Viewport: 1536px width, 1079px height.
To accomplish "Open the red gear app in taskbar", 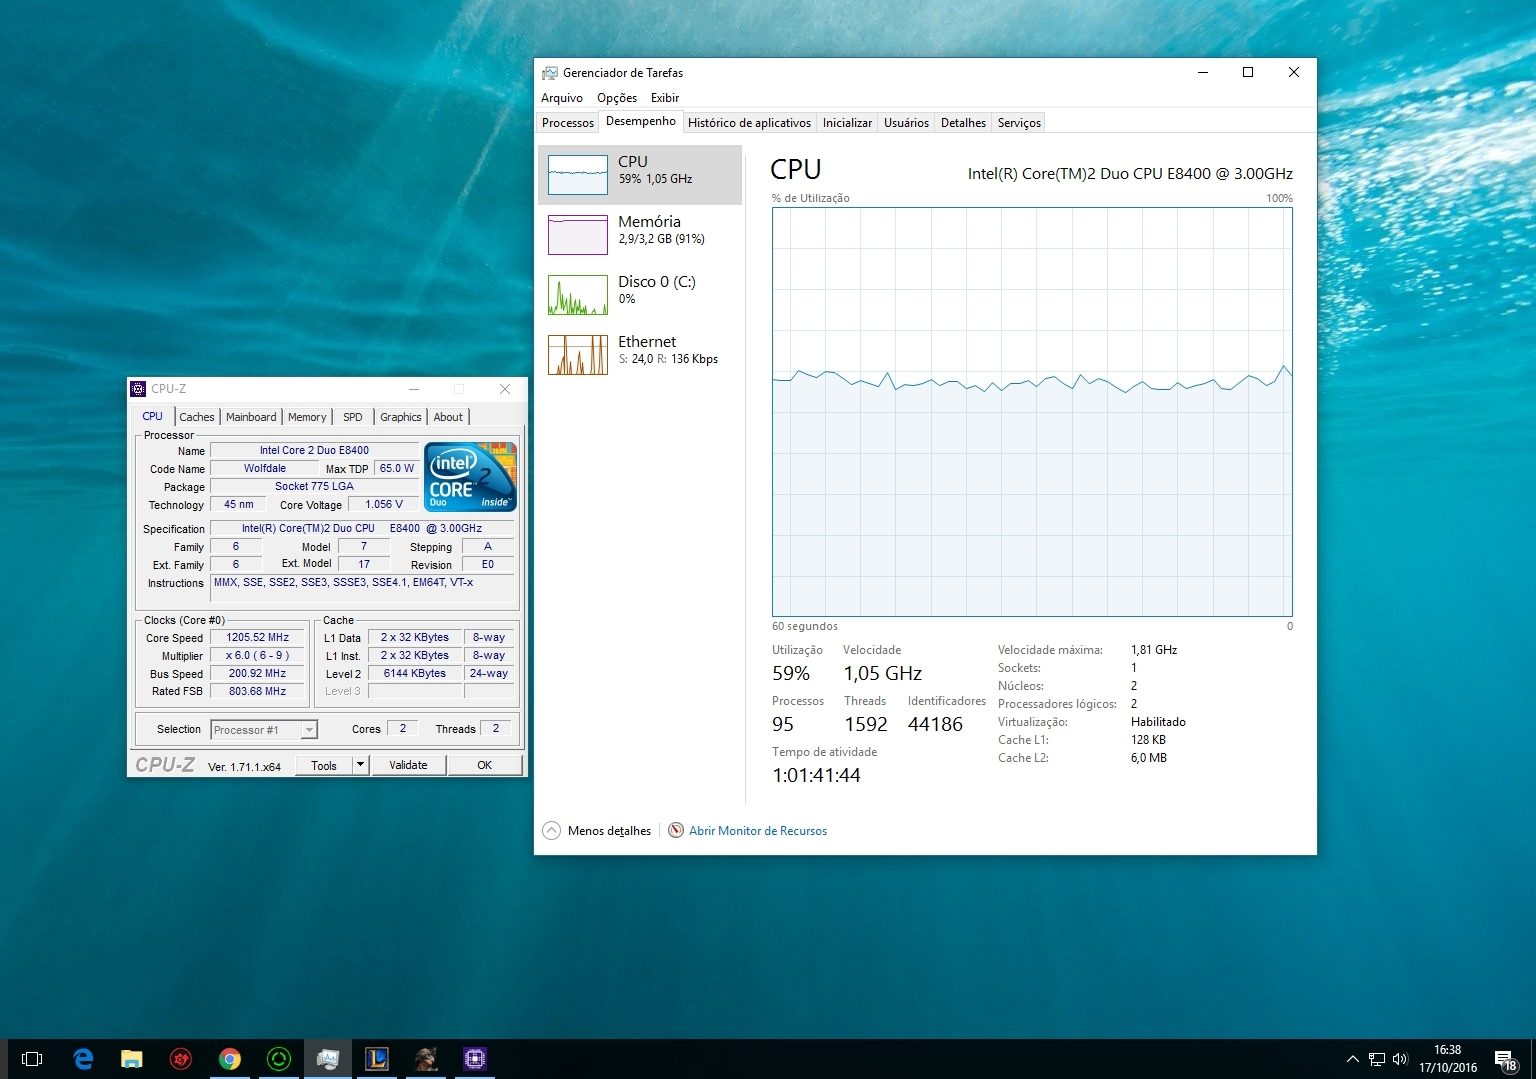I will point(181,1059).
